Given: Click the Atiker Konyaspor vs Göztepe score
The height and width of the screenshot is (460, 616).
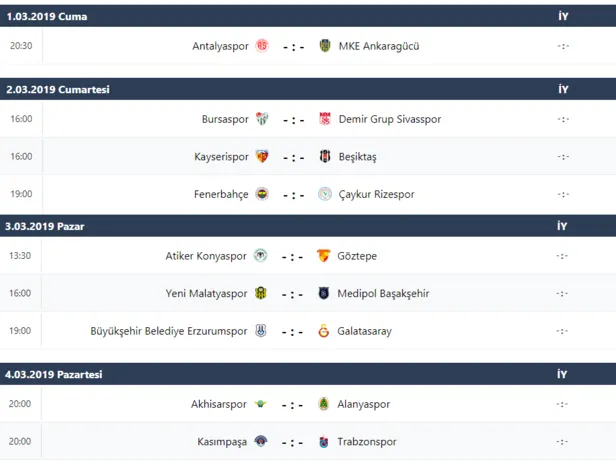Looking at the screenshot, I should click(293, 256).
